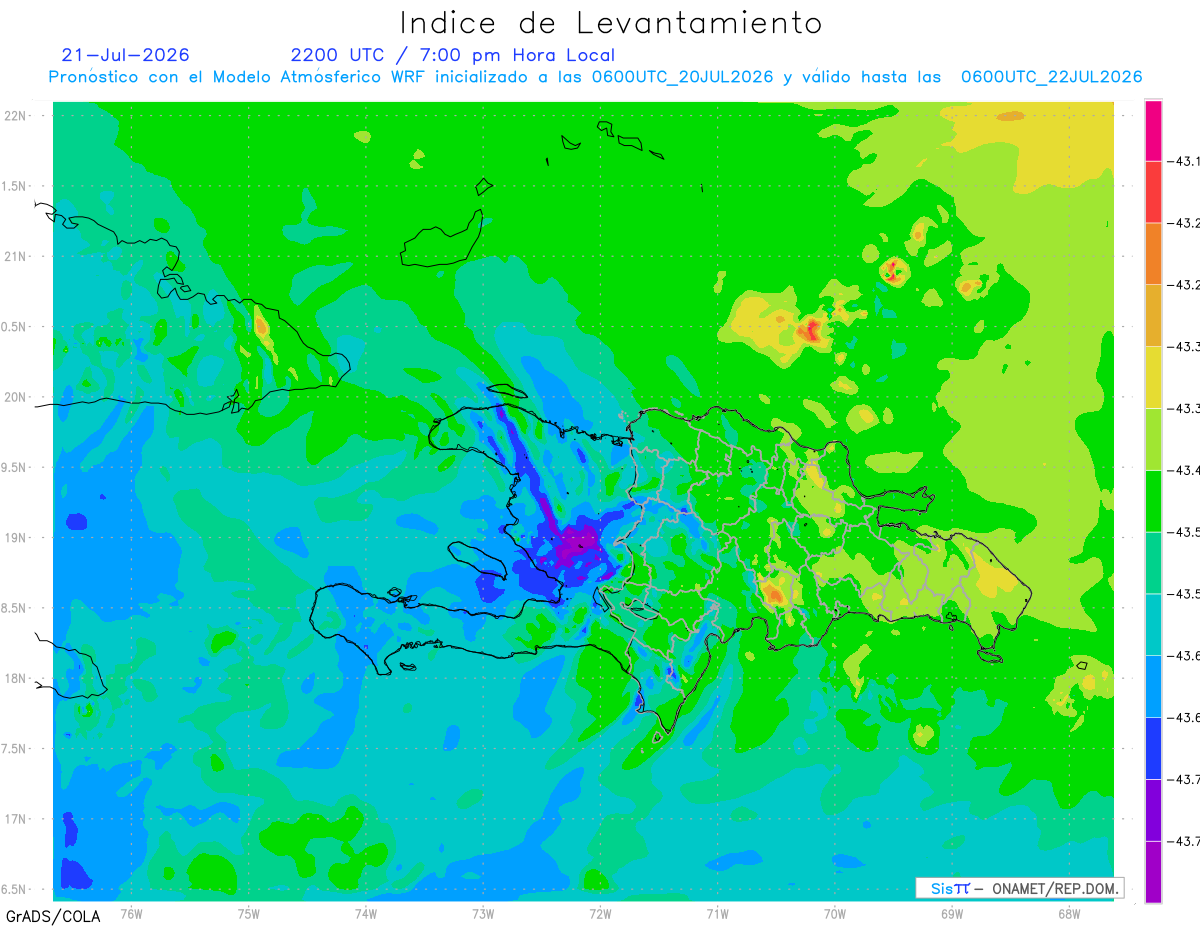Choose the yellow-green colorbar segment
The image size is (1200, 927).
pyautogui.click(x=1153, y=439)
